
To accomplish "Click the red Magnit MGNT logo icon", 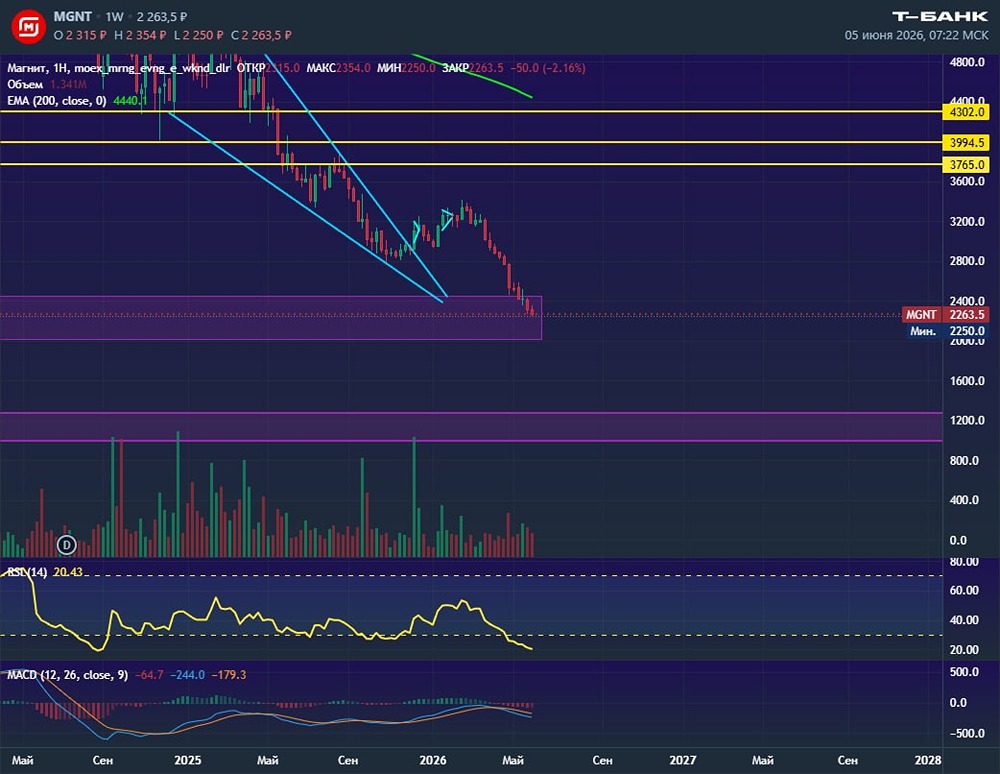I will tap(29, 26).
